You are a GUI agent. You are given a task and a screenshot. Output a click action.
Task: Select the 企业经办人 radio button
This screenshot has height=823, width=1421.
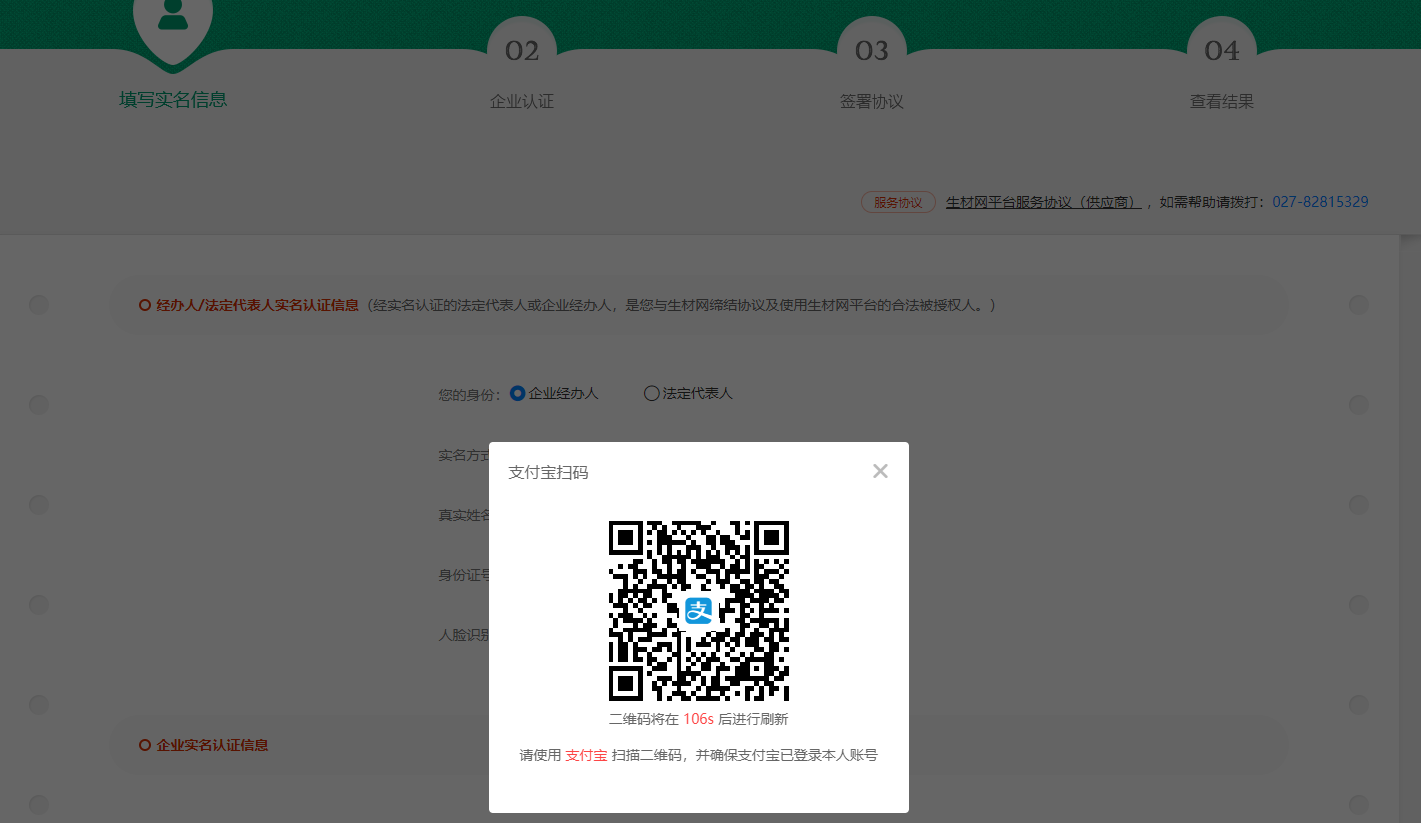(x=517, y=393)
